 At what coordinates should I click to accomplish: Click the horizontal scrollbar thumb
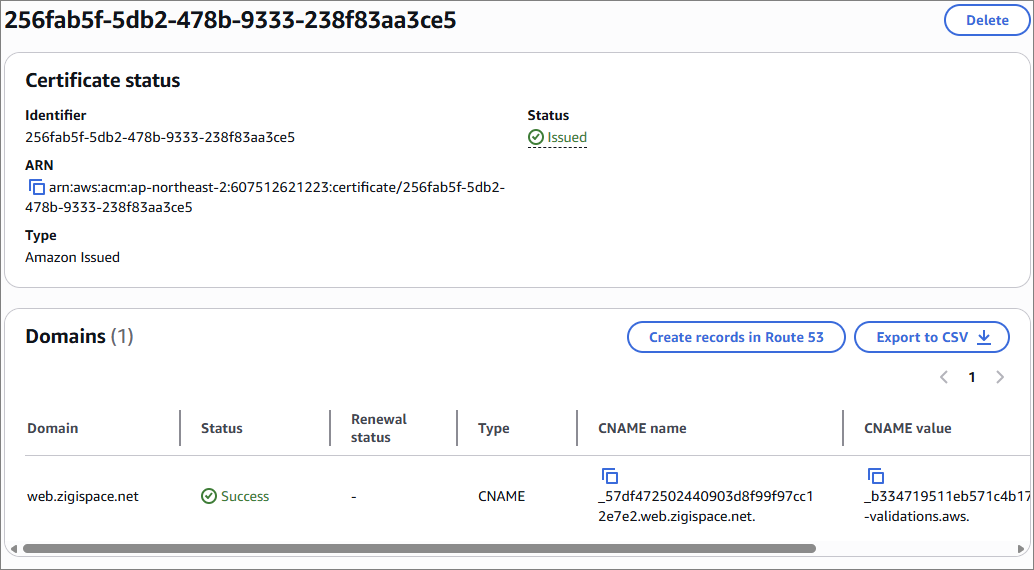(x=419, y=548)
